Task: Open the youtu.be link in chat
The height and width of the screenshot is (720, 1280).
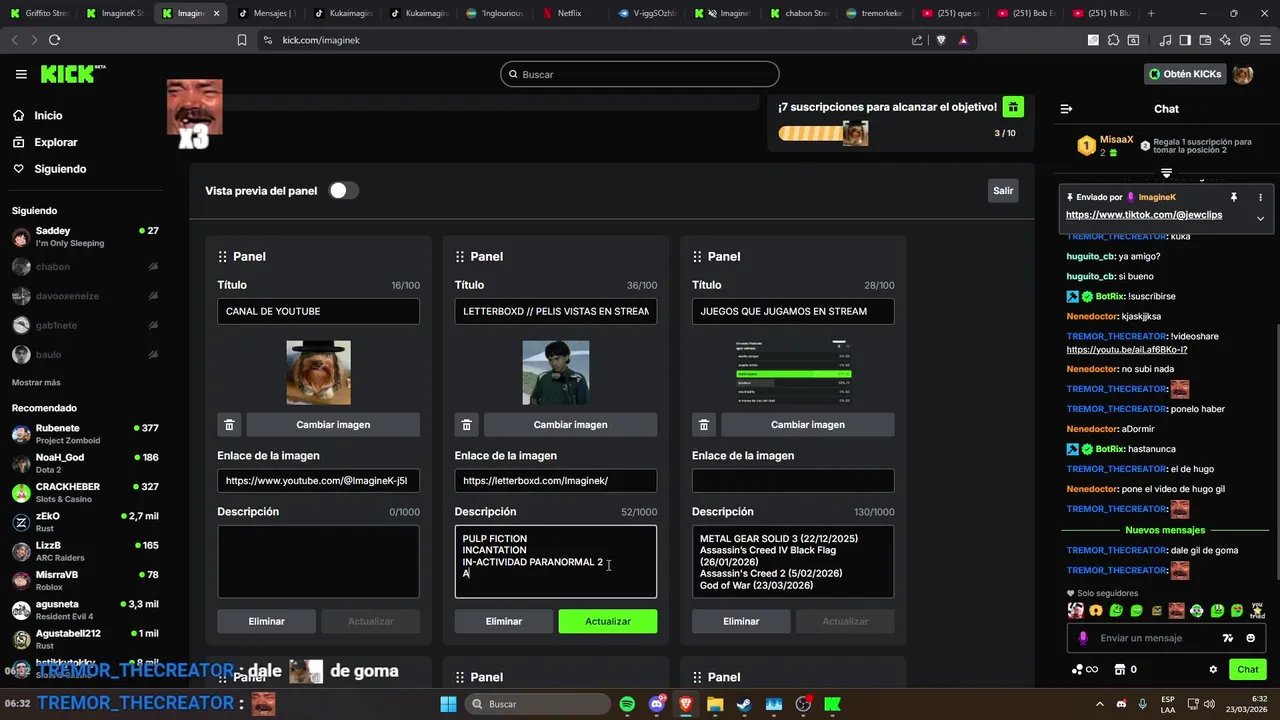Action: (x=1127, y=350)
